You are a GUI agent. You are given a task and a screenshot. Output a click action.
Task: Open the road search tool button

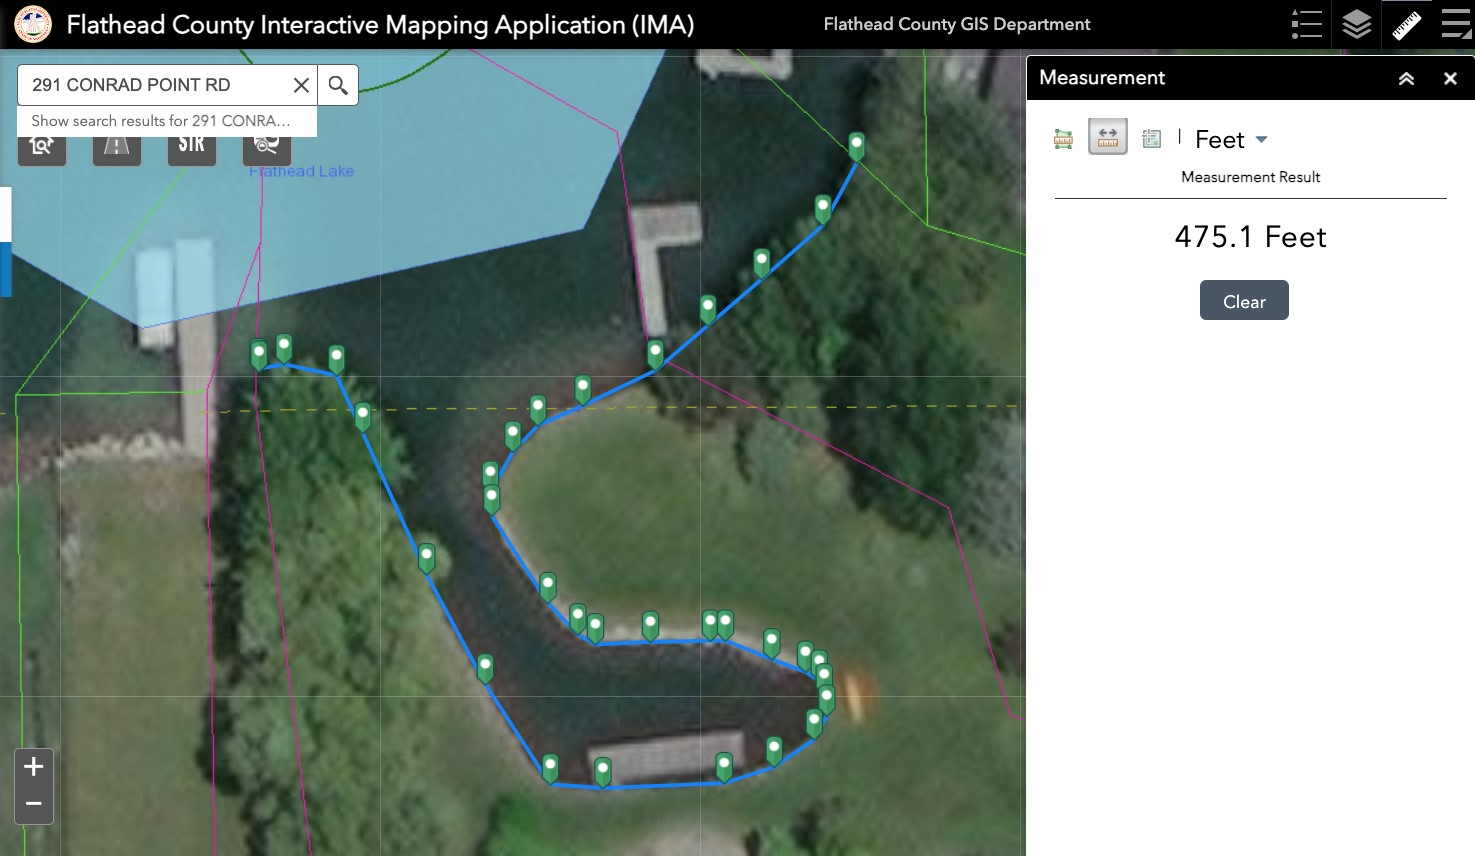[x=117, y=147]
